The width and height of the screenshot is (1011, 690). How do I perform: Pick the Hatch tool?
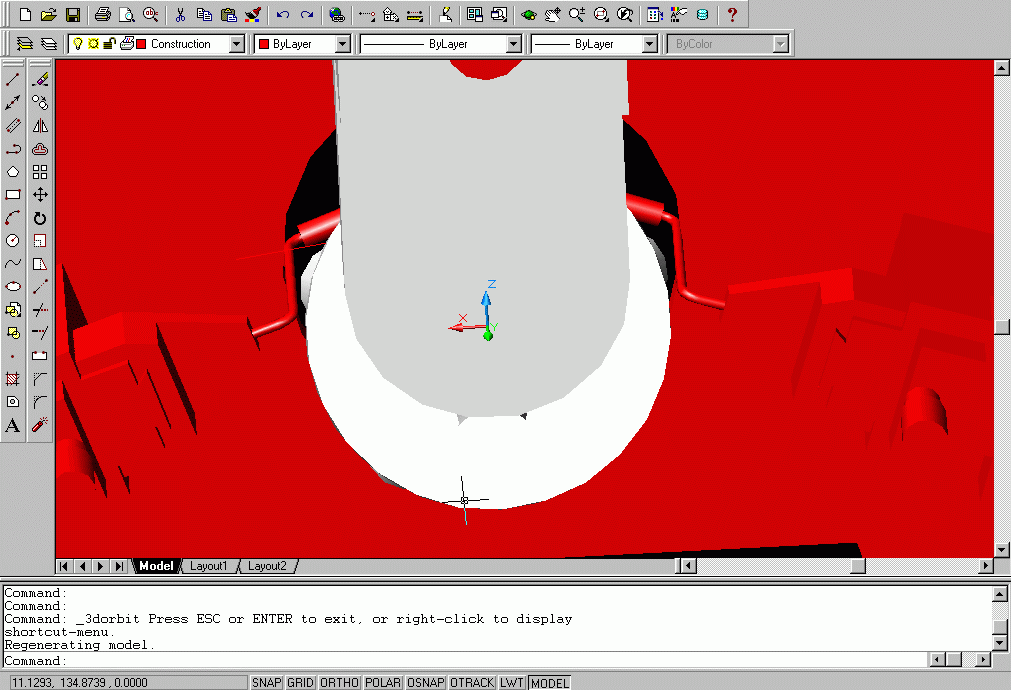13,379
